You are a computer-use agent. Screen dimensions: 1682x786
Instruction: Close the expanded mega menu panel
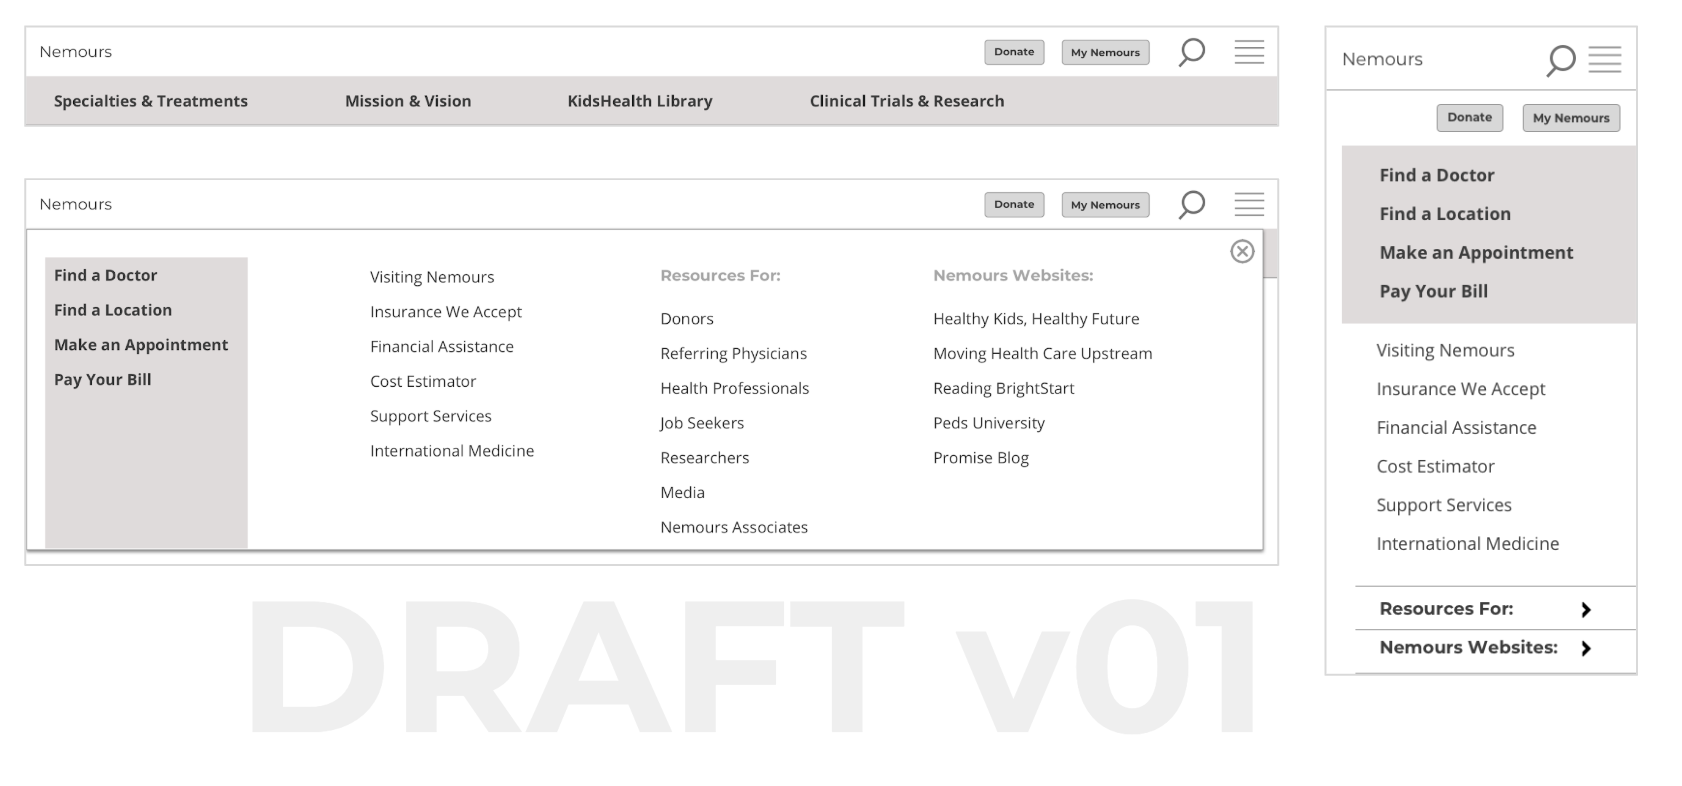click(1242, 251)
